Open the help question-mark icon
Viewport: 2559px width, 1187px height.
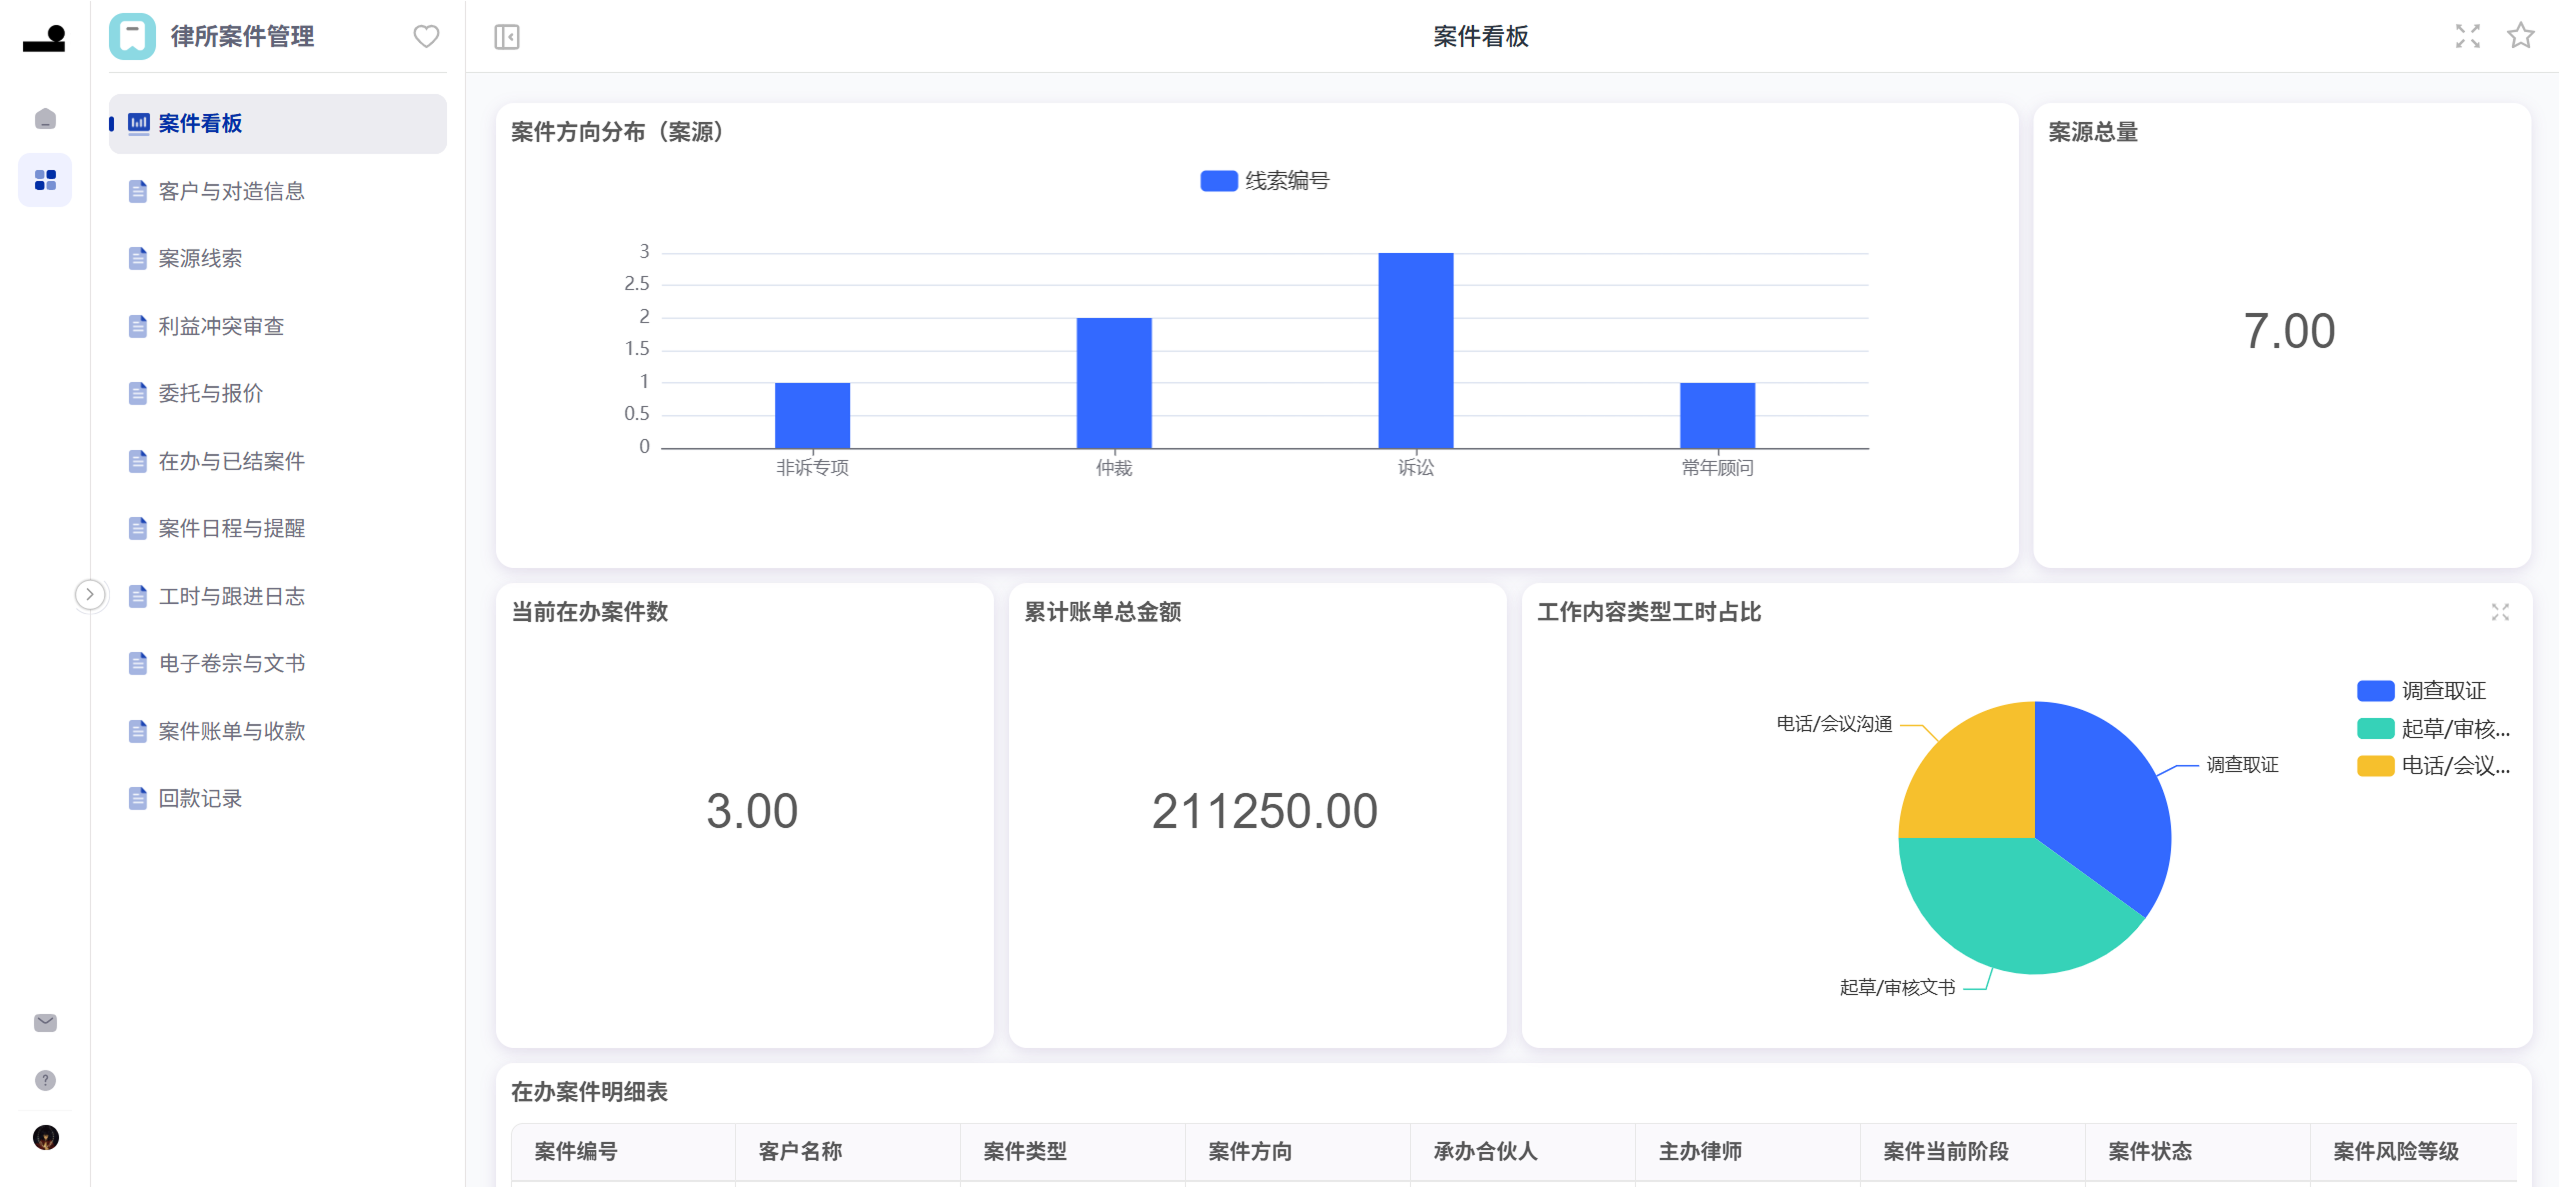[44, 1080]
